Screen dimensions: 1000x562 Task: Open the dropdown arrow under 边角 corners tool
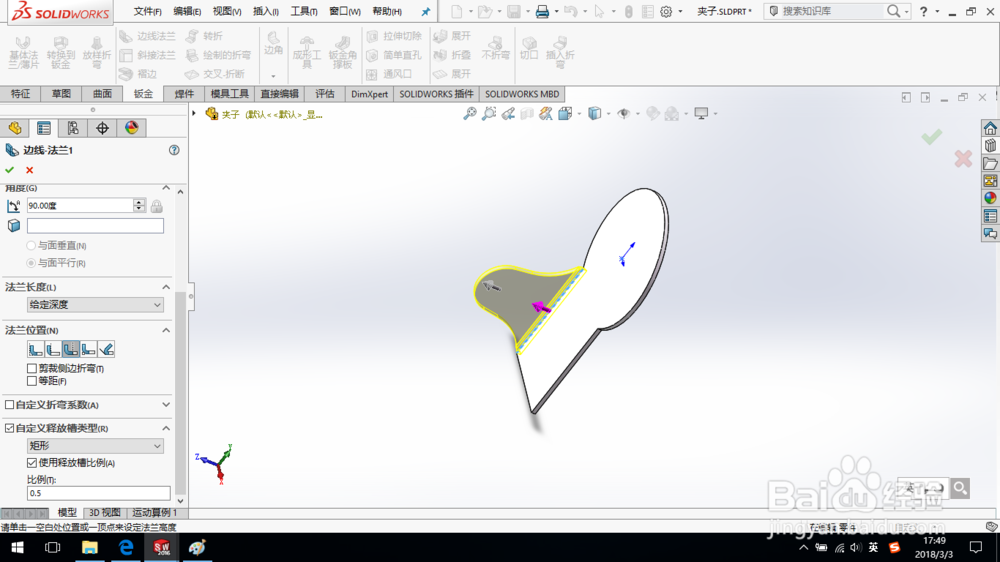[274, 76]
